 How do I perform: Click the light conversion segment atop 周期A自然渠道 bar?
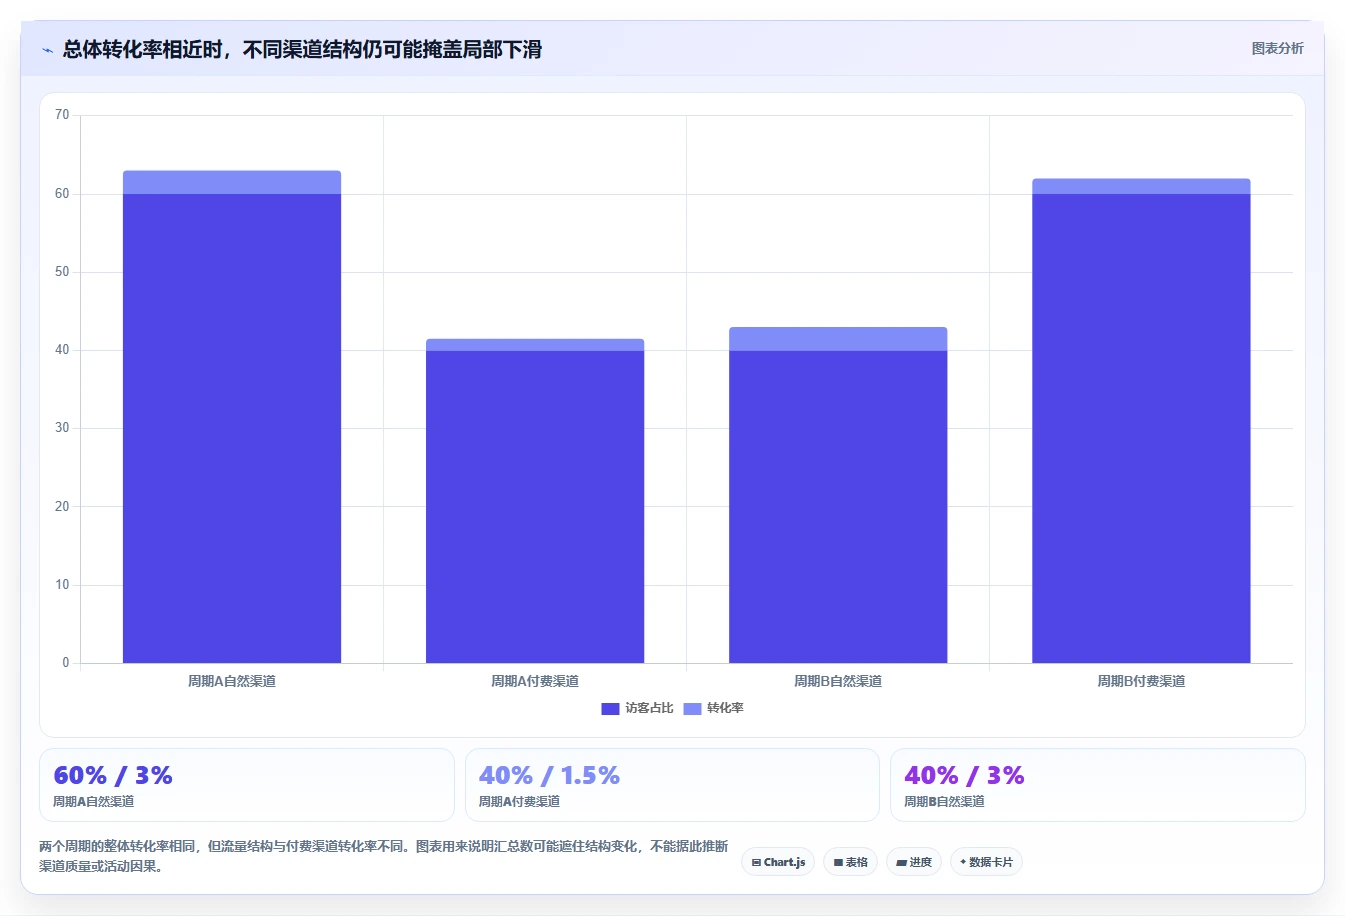click(x=232, y=182)
